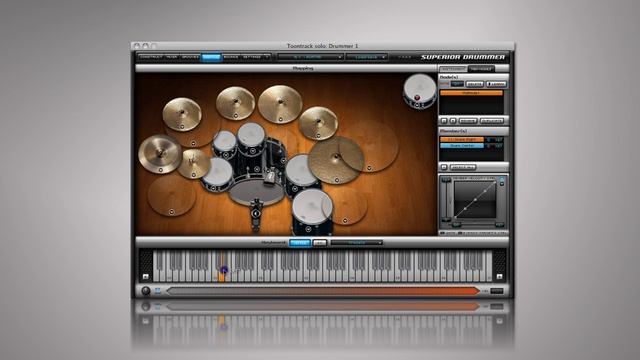This screenshot has width=640, height=360.
Task: Click the round knob at bottom left
Action: (x=146, y=291)
